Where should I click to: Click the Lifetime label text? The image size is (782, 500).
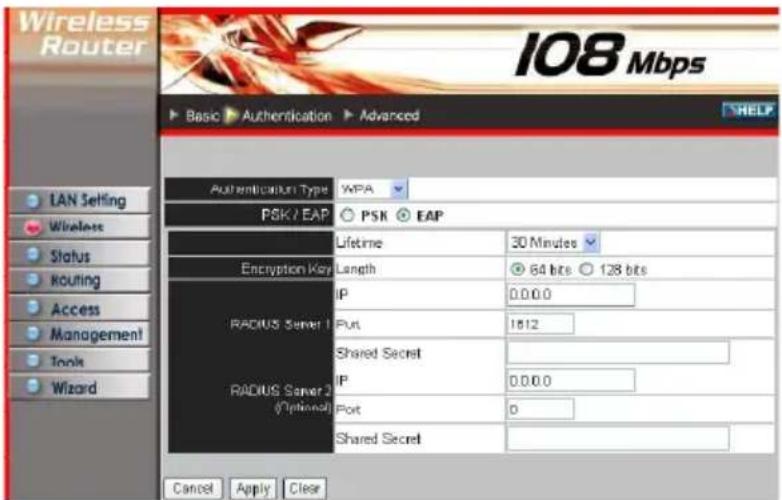coord(359,243)
